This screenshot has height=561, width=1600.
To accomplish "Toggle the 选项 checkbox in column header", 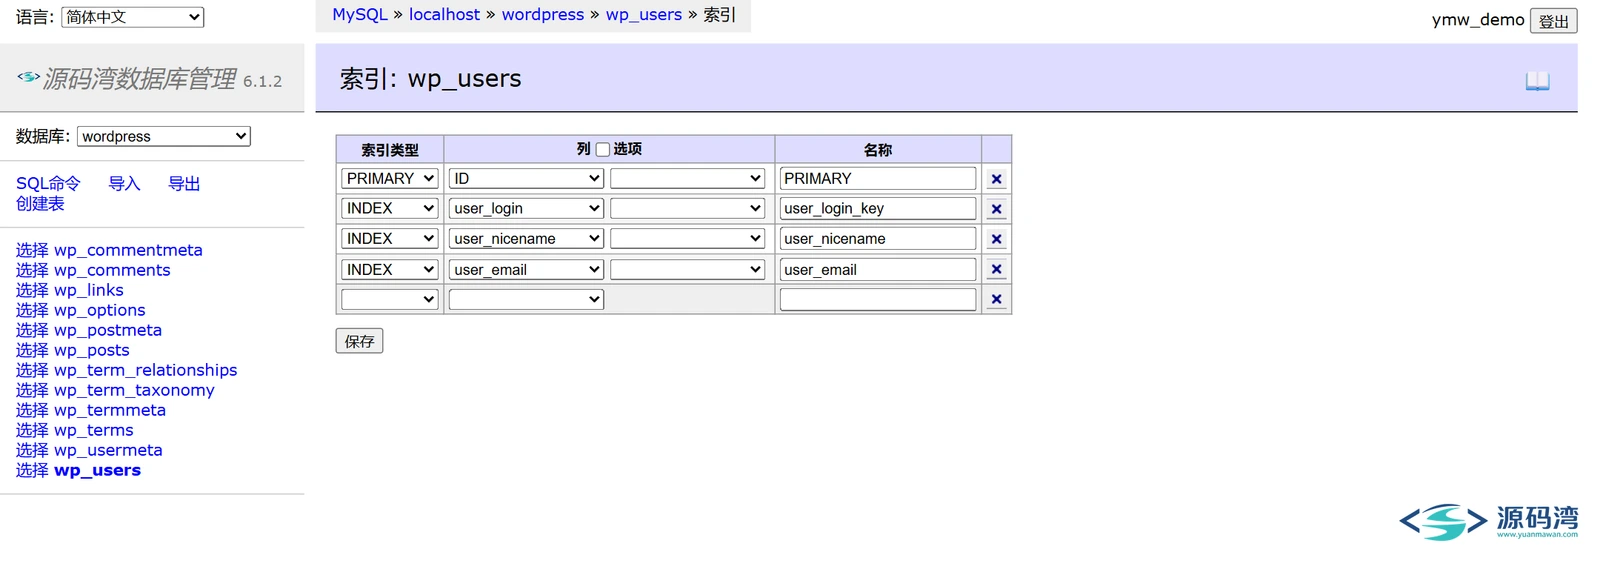I will (603, 149).
